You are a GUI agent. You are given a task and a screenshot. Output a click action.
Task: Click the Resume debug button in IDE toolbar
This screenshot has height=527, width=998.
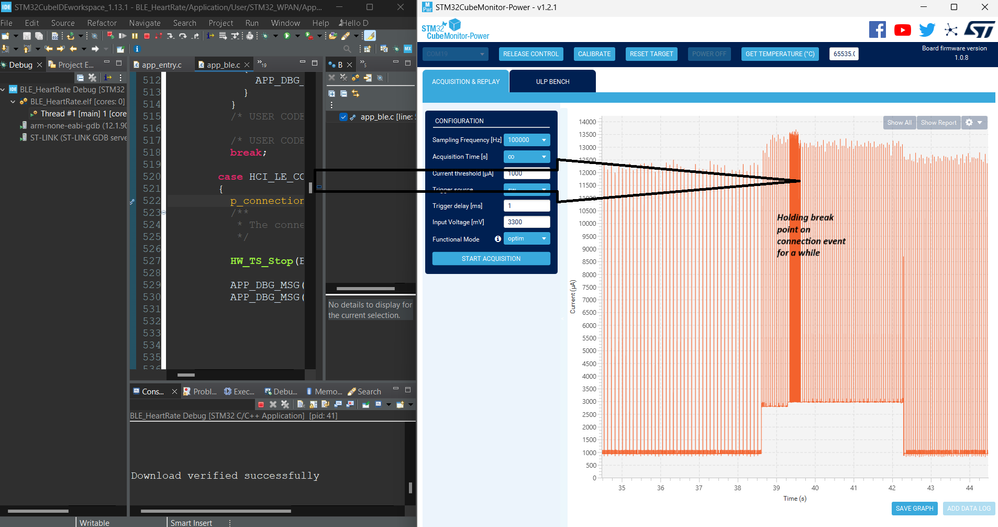(x=122, y=36)
